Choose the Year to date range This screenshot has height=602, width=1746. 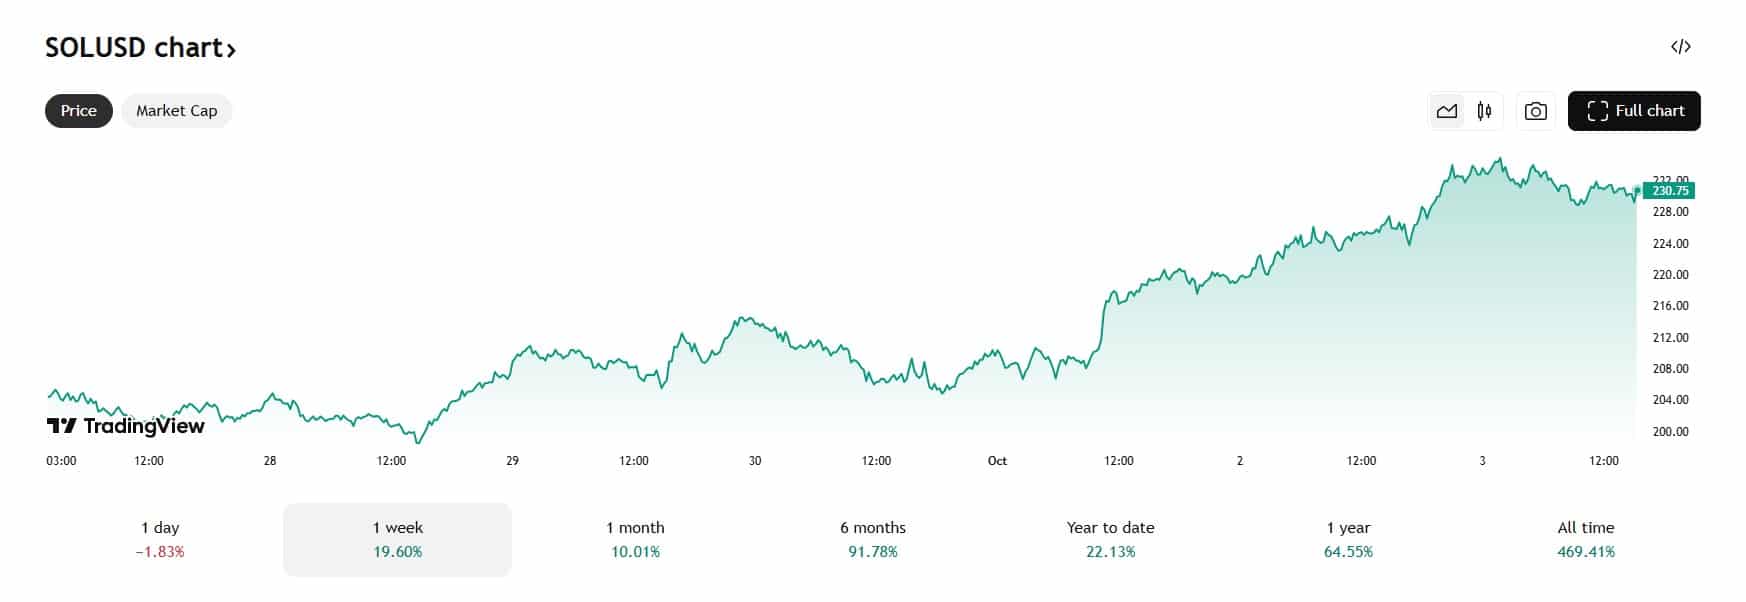(1110, 539)
